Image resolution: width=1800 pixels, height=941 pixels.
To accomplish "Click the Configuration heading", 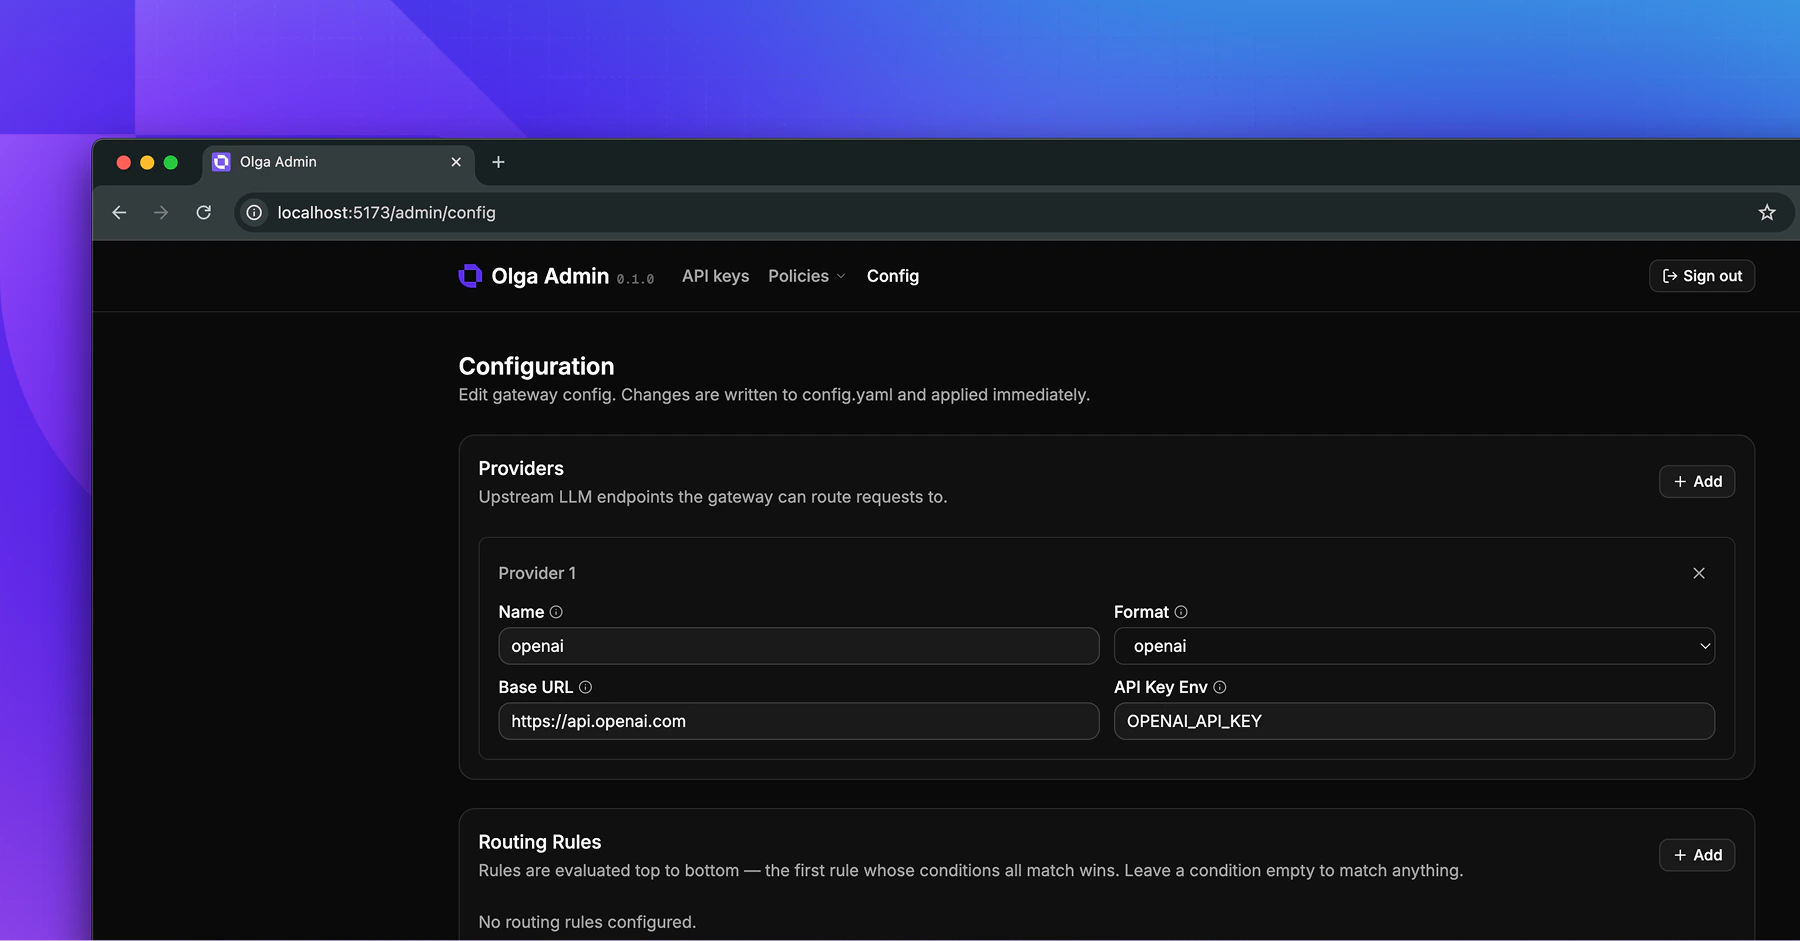I will coord(536,366).
